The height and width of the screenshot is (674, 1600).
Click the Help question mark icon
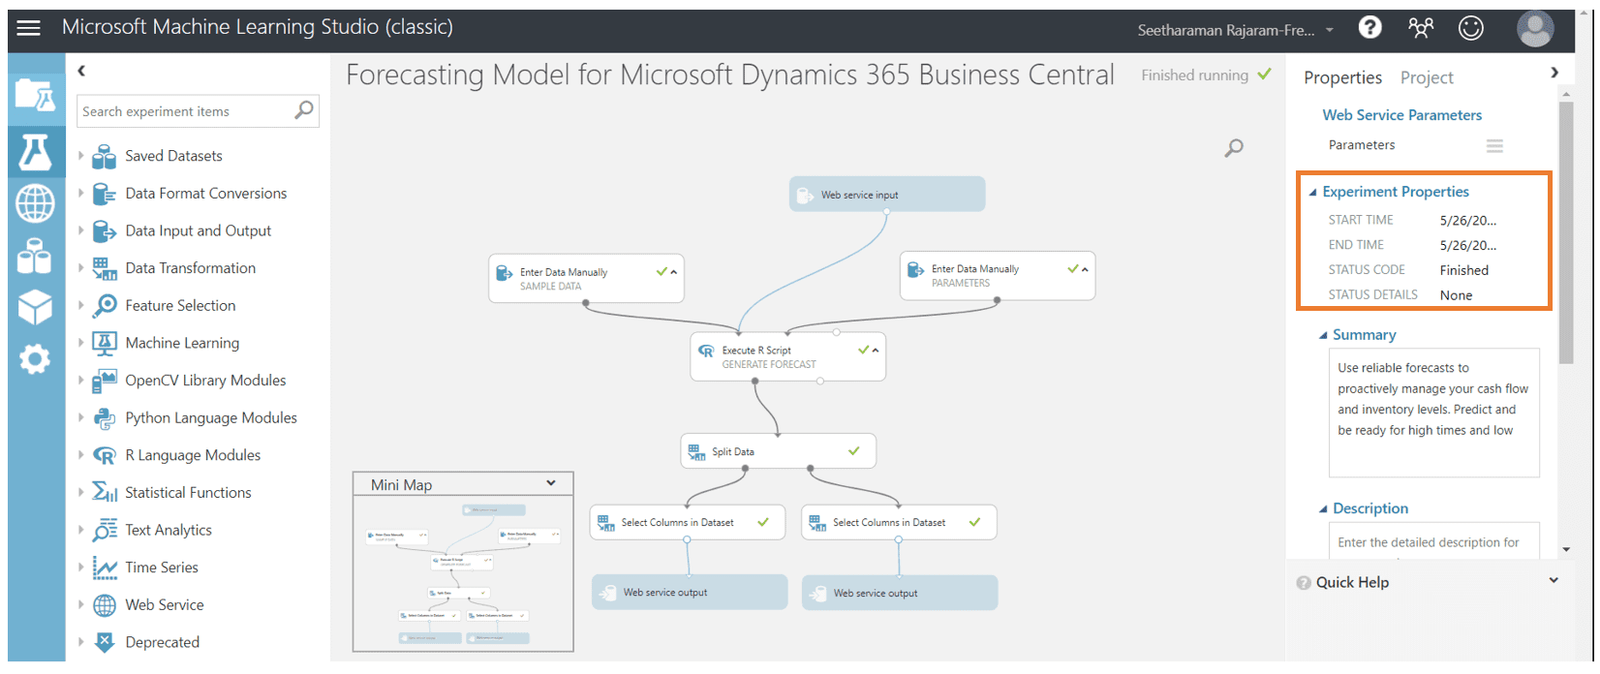(x=1370, y=28)
